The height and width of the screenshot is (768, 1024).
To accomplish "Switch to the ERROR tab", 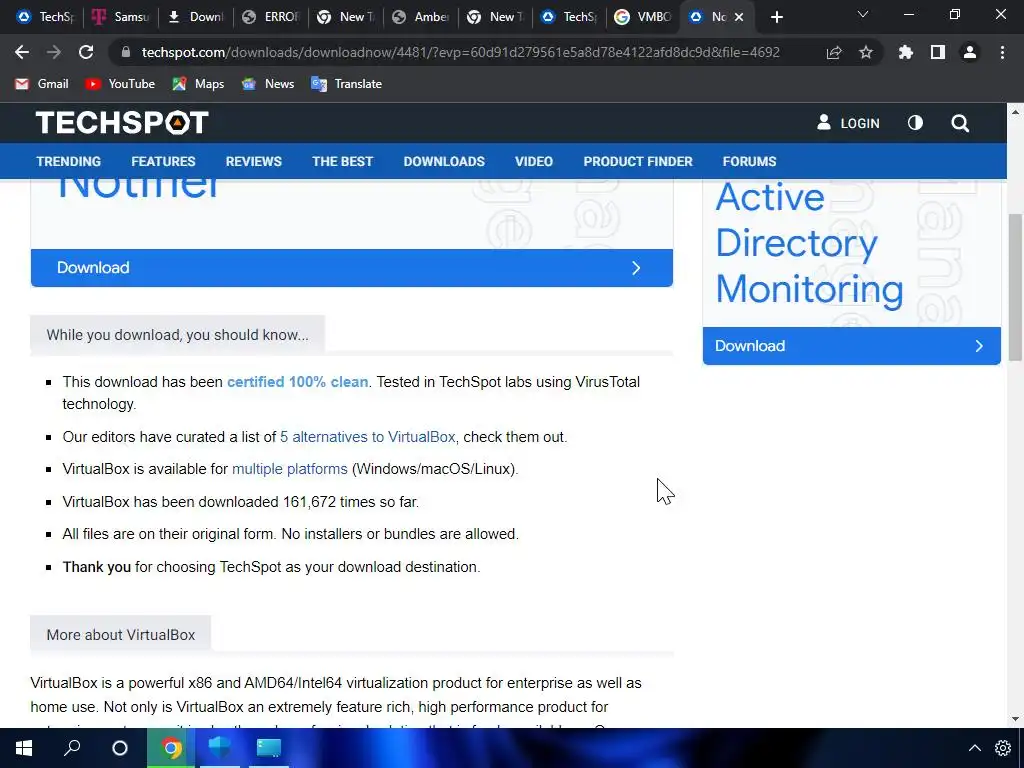I will (270, 17).
